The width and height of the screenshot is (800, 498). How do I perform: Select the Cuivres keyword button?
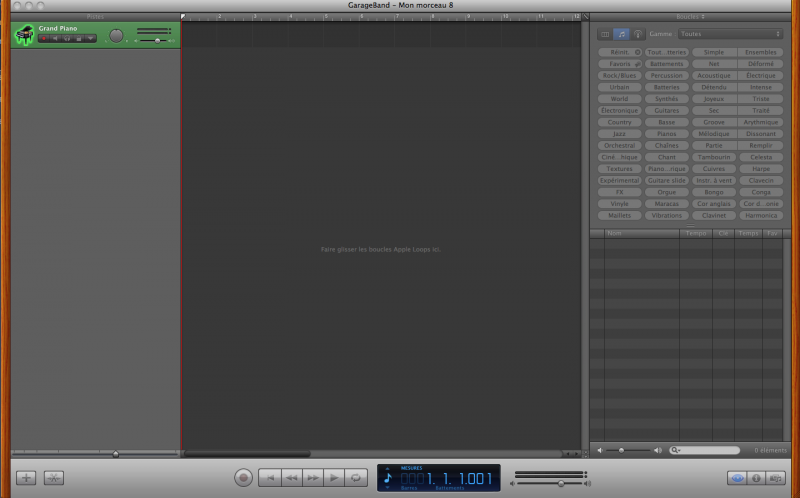pos(714,169)
